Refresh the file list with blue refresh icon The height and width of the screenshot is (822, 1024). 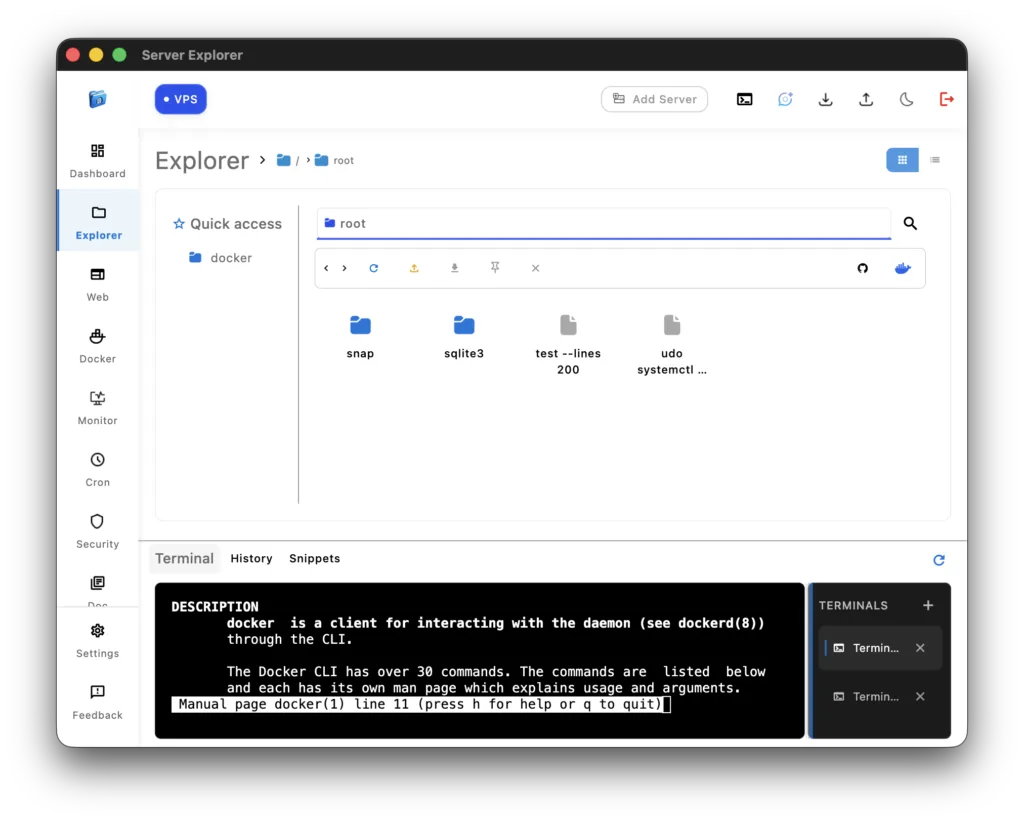click(374, 268)
